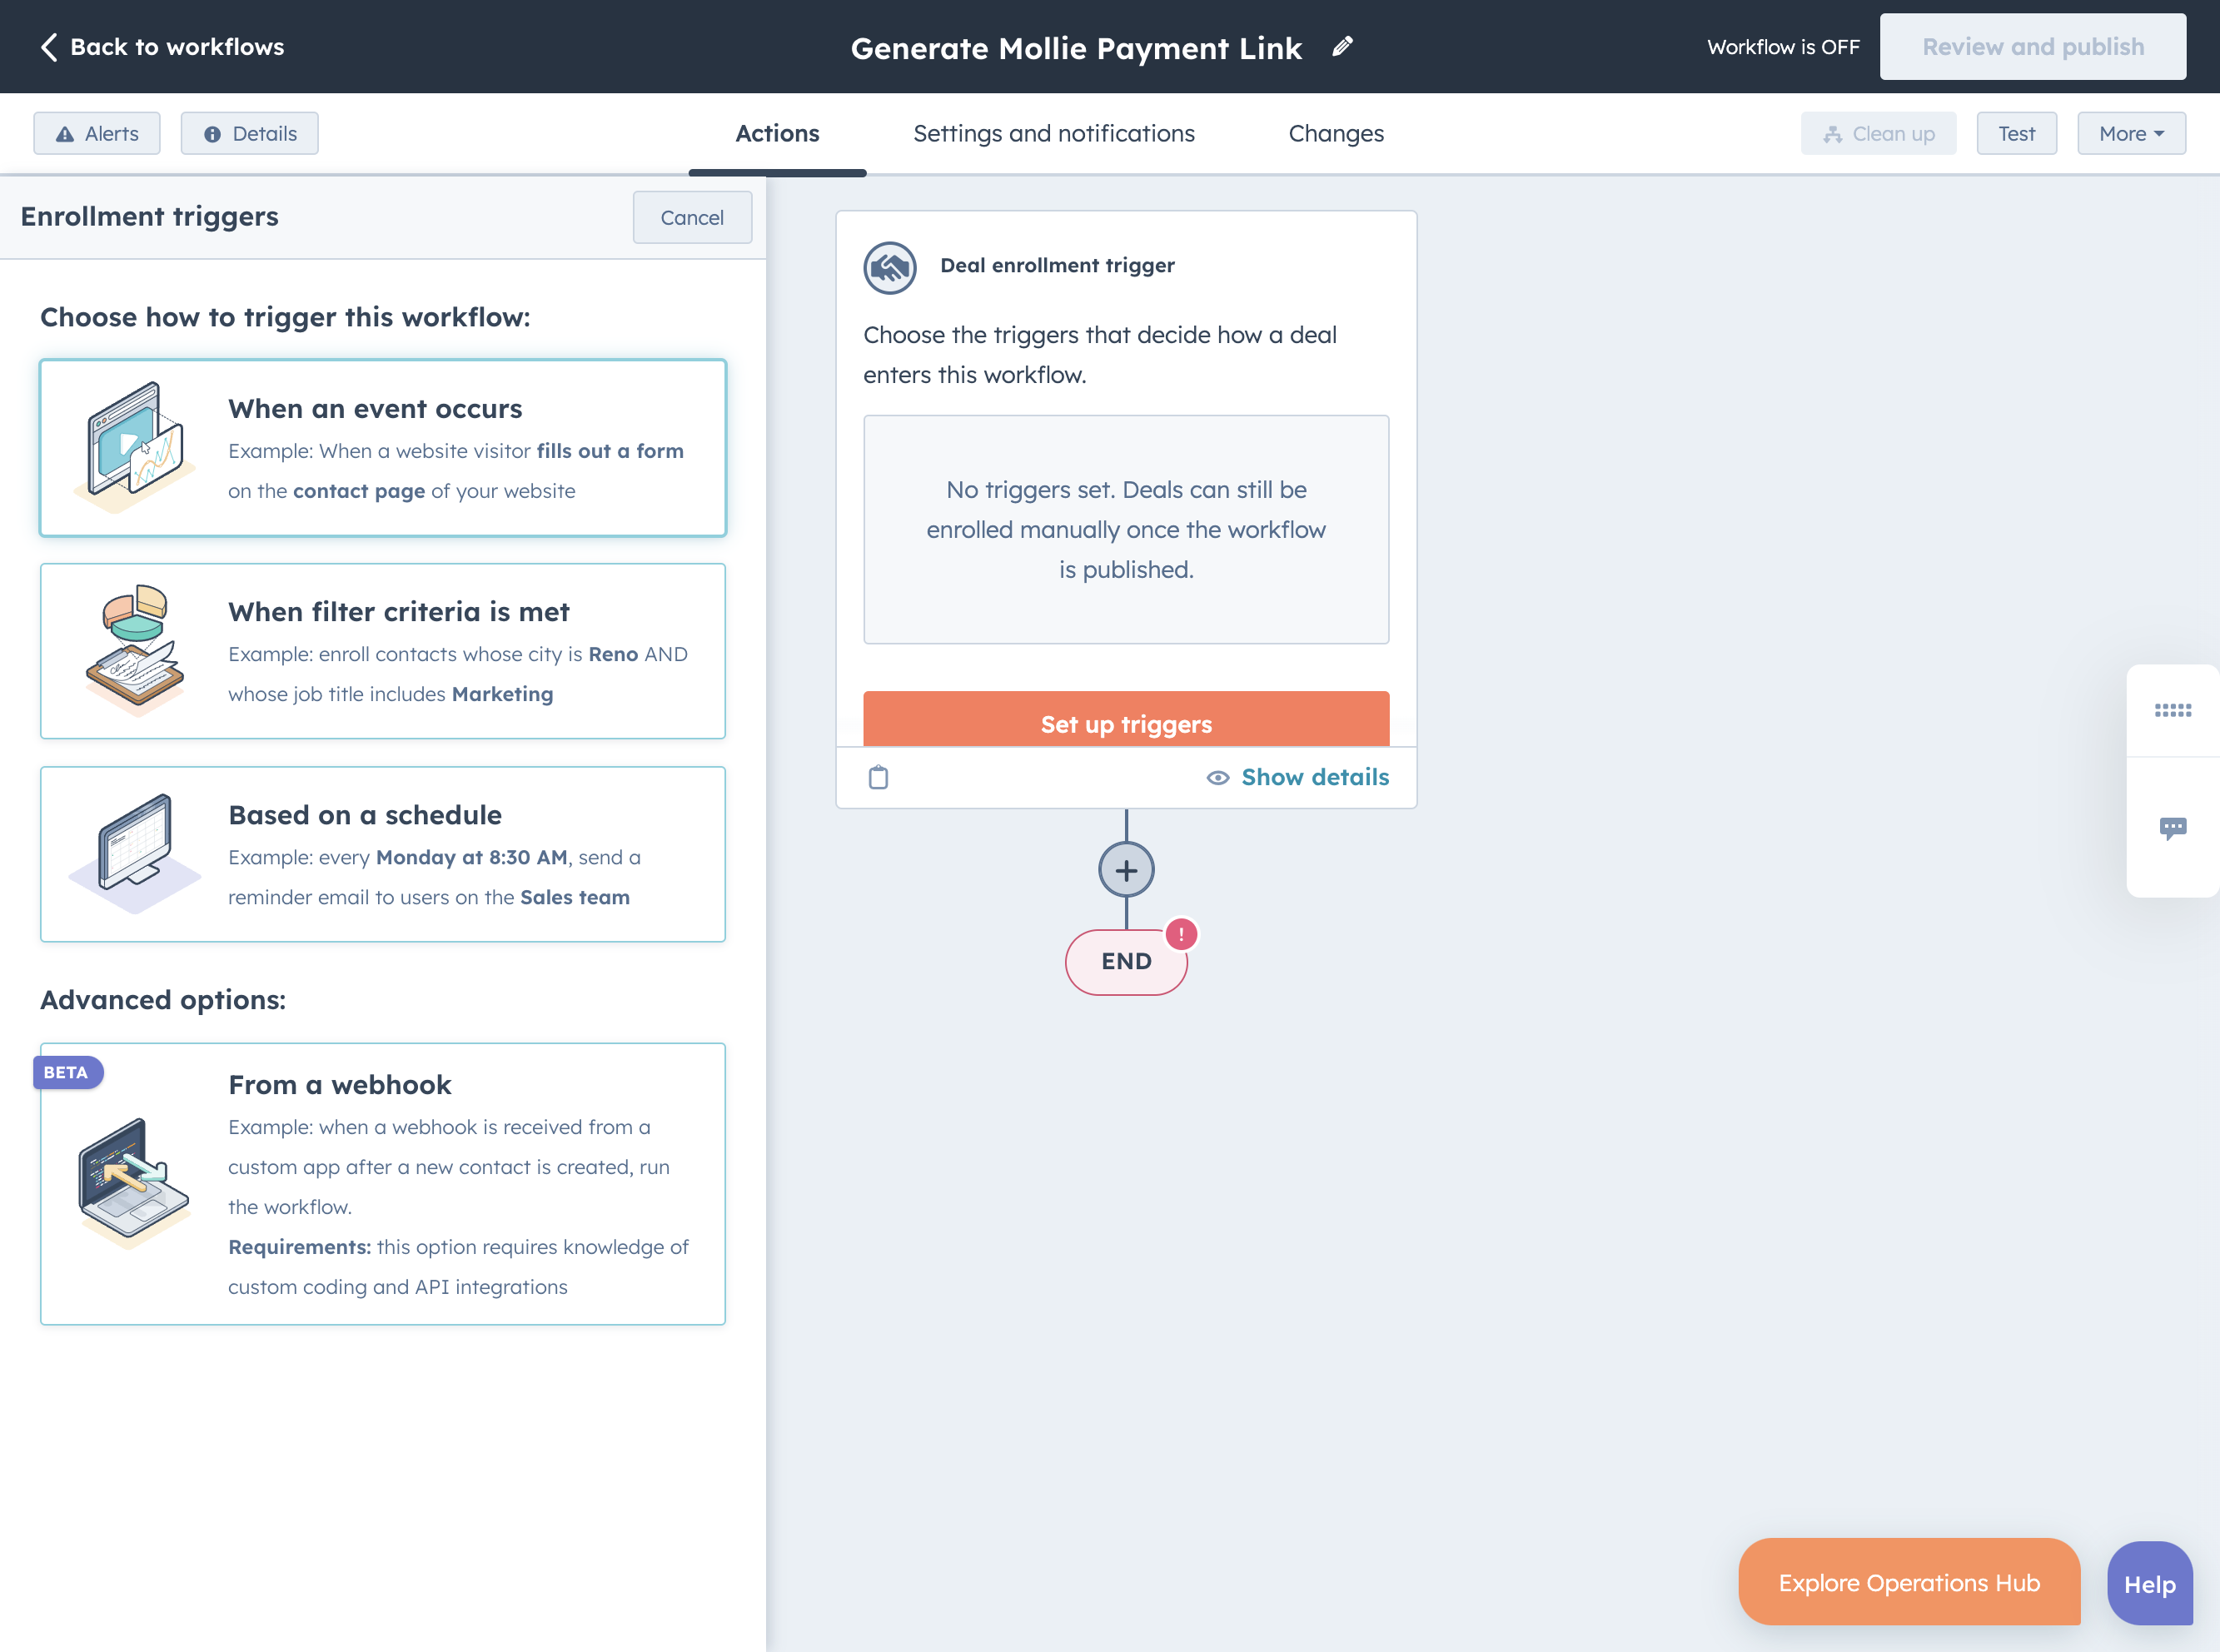The image size is (2220, 1652).
Task: Open the comments speech bubble icon
Action: (2172, 828)
